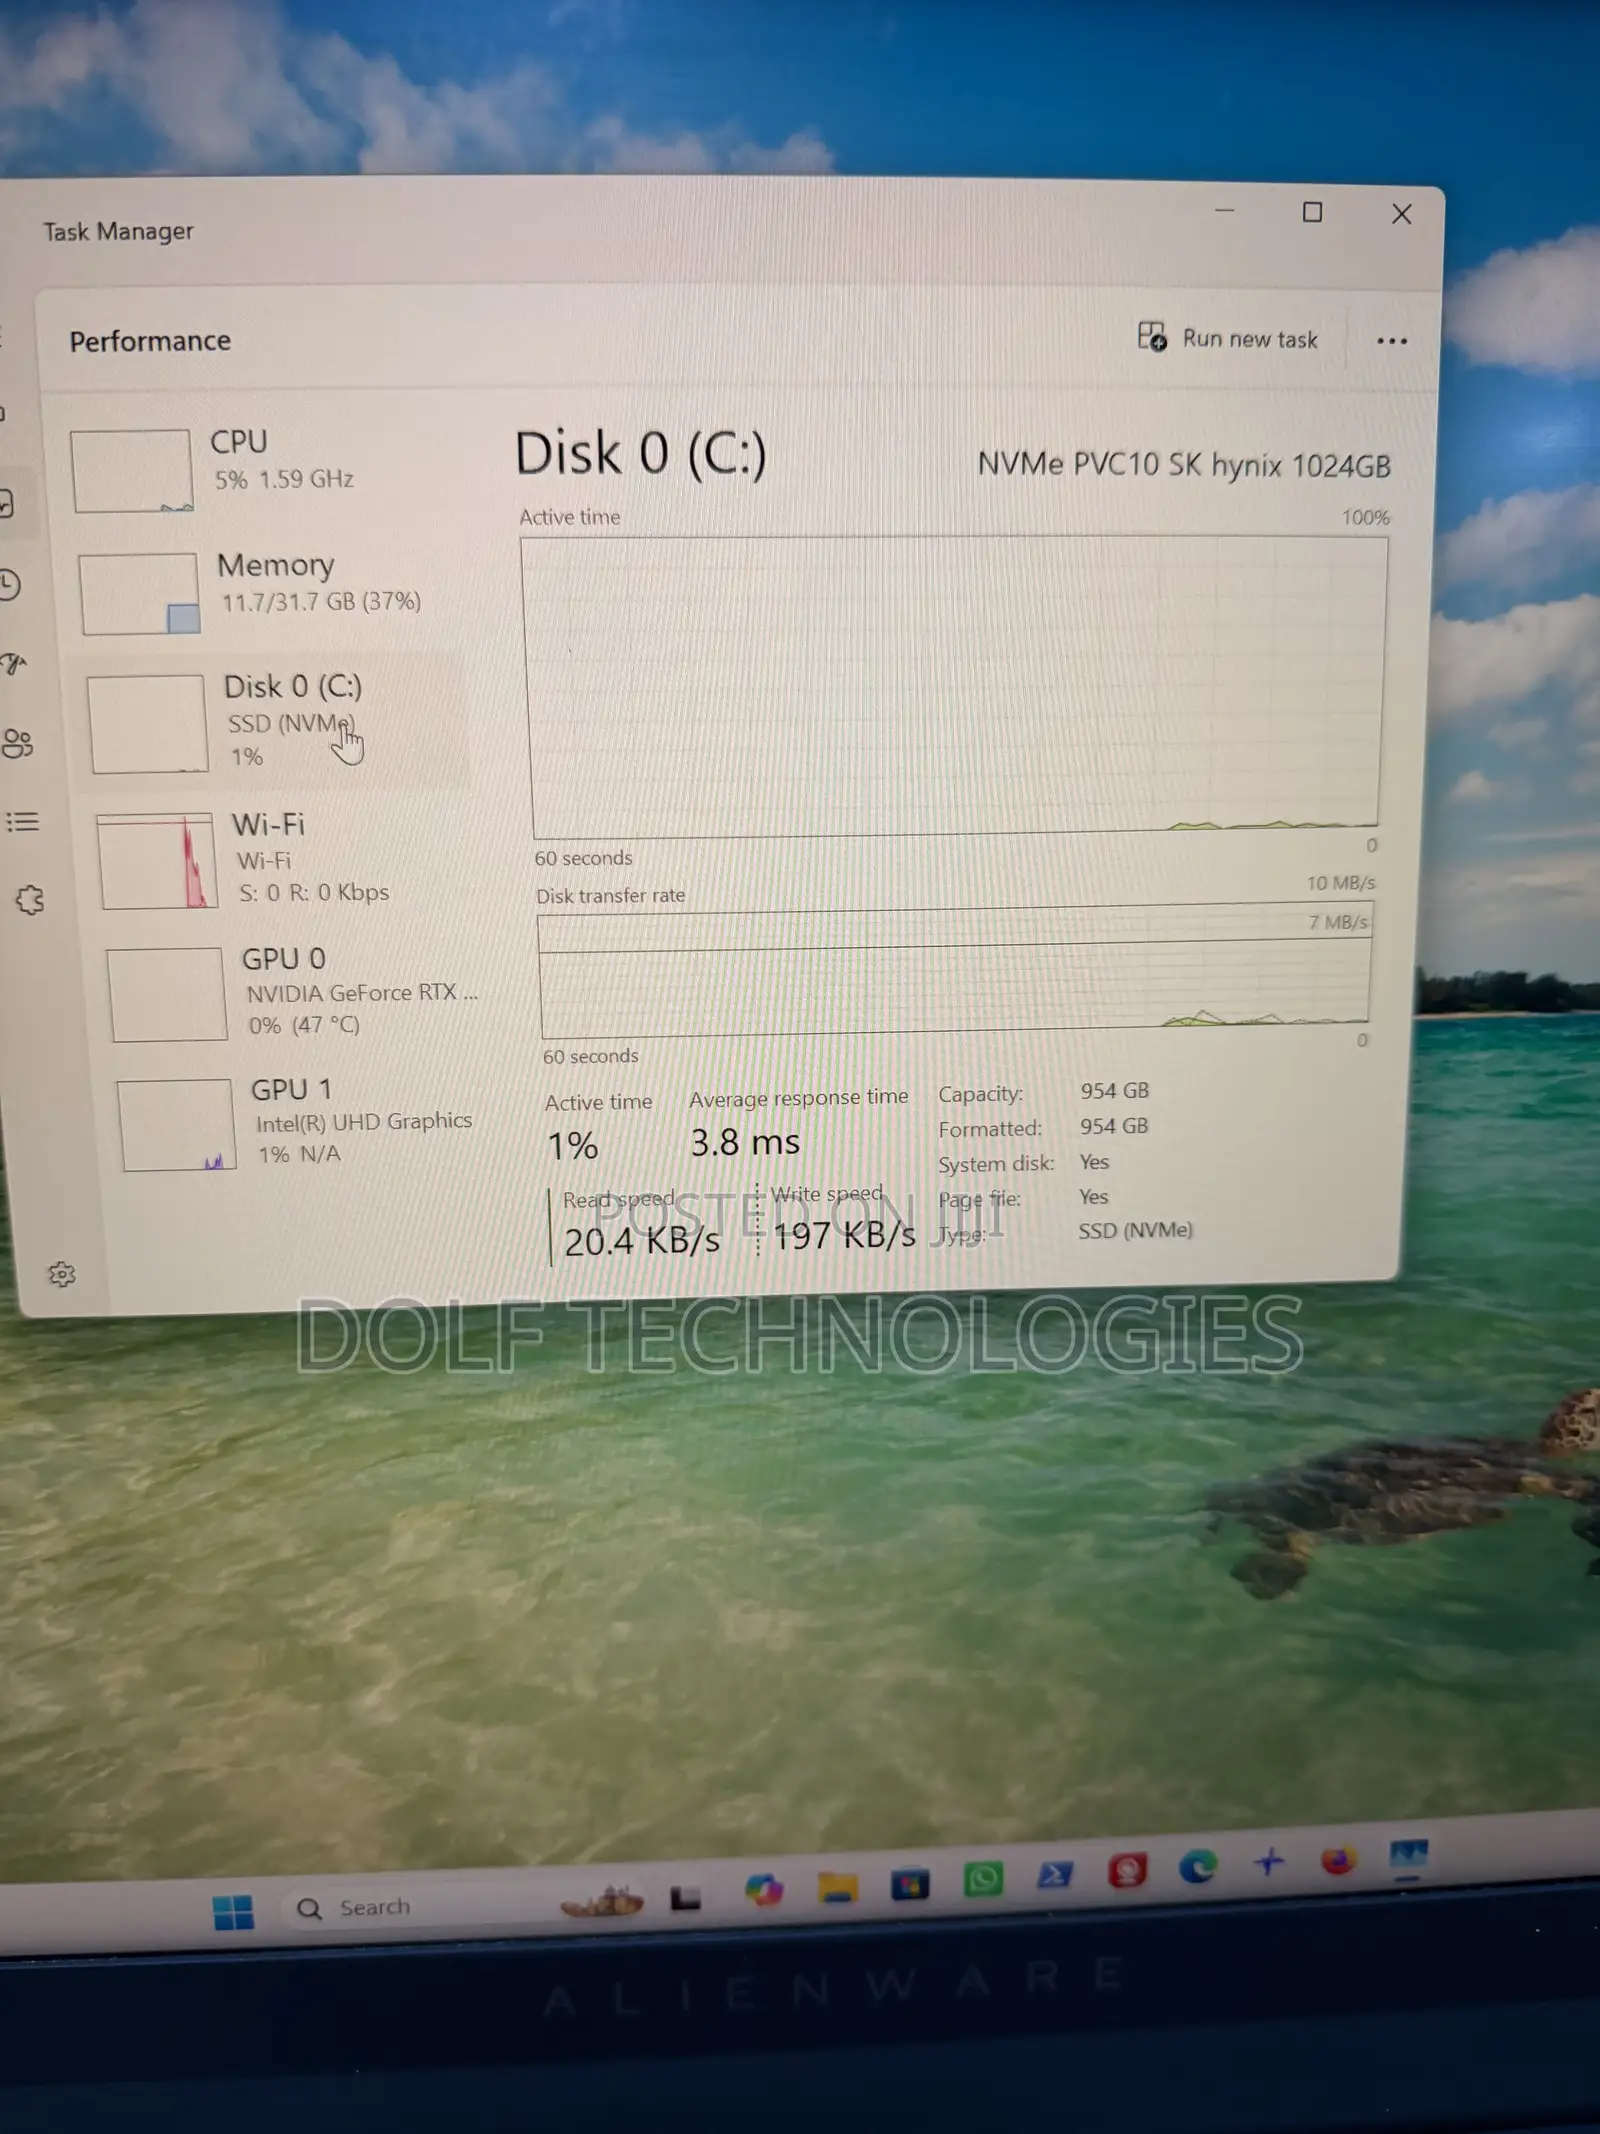Click the GPU 0 mini graph thumbnail
The height and width of the screenshot is (2134, 1600).
pyautogui.click(x=167, y=994)
